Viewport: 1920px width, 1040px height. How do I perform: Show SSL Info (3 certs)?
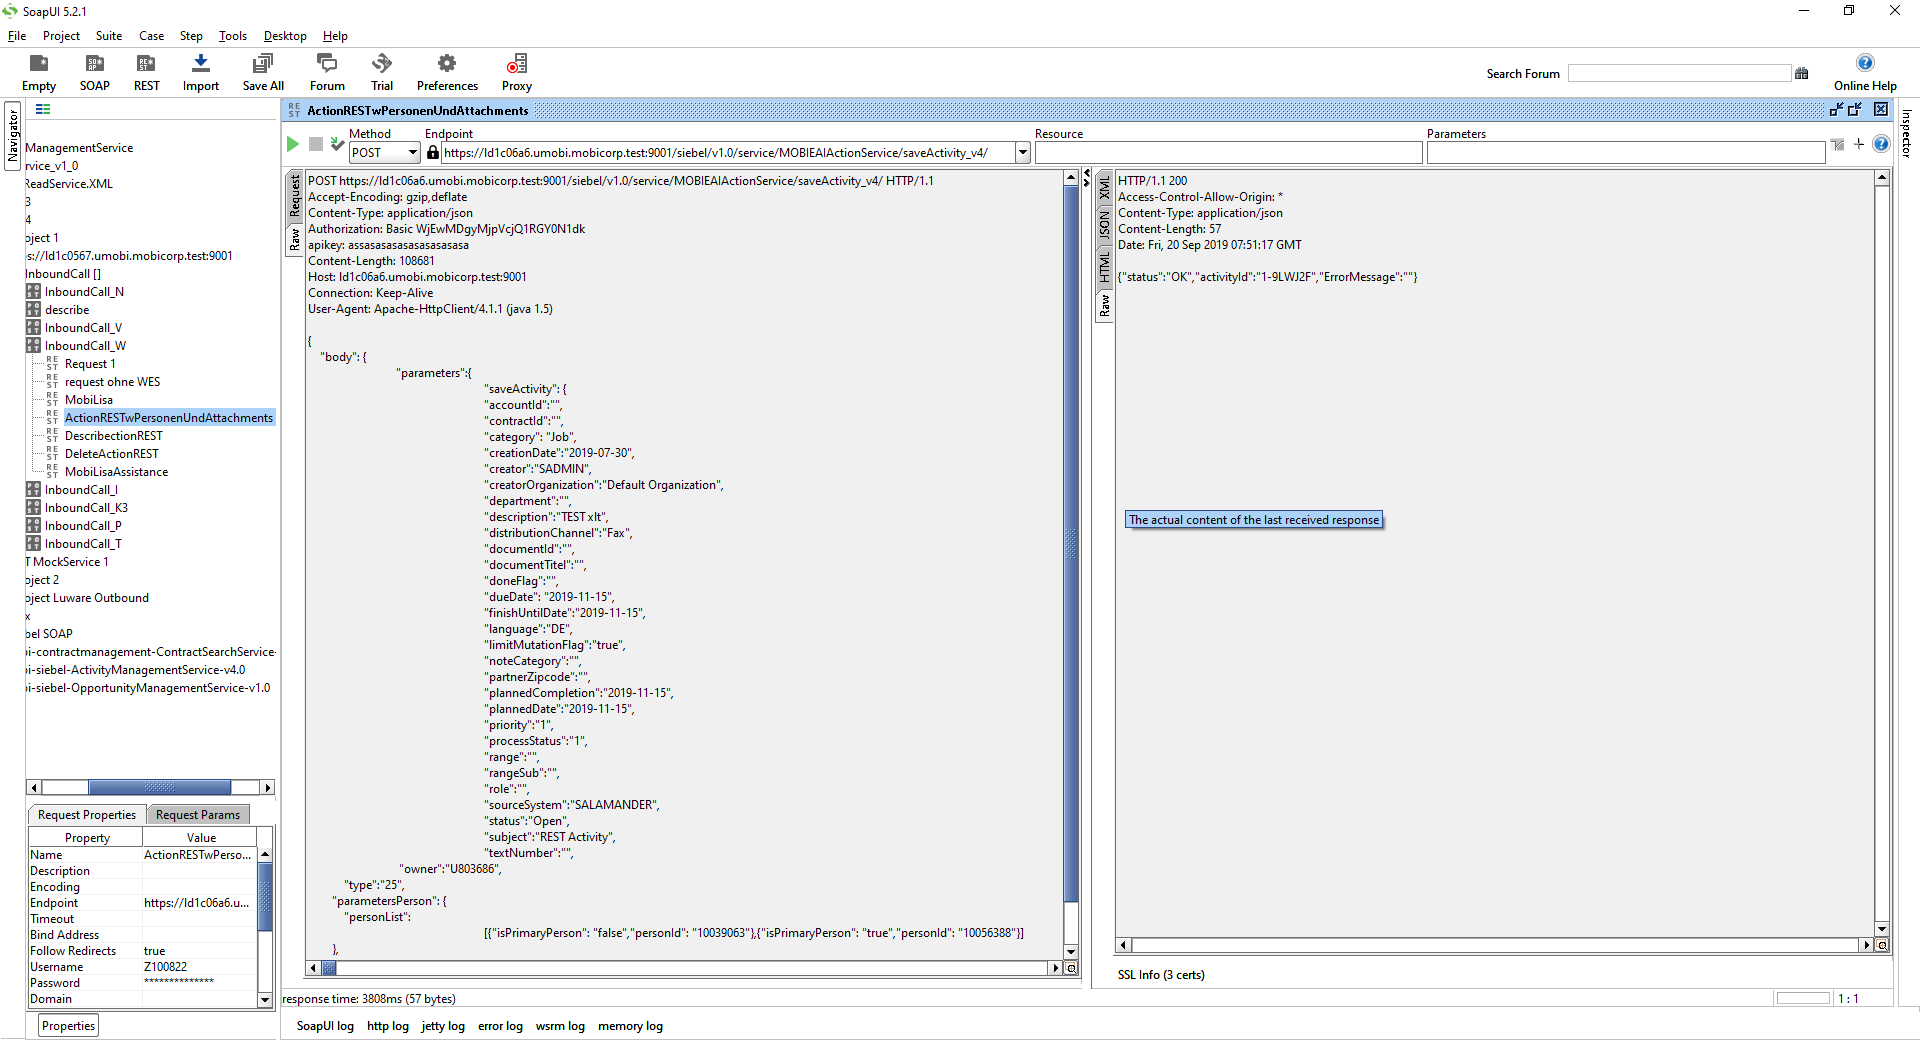(1161, 975)
